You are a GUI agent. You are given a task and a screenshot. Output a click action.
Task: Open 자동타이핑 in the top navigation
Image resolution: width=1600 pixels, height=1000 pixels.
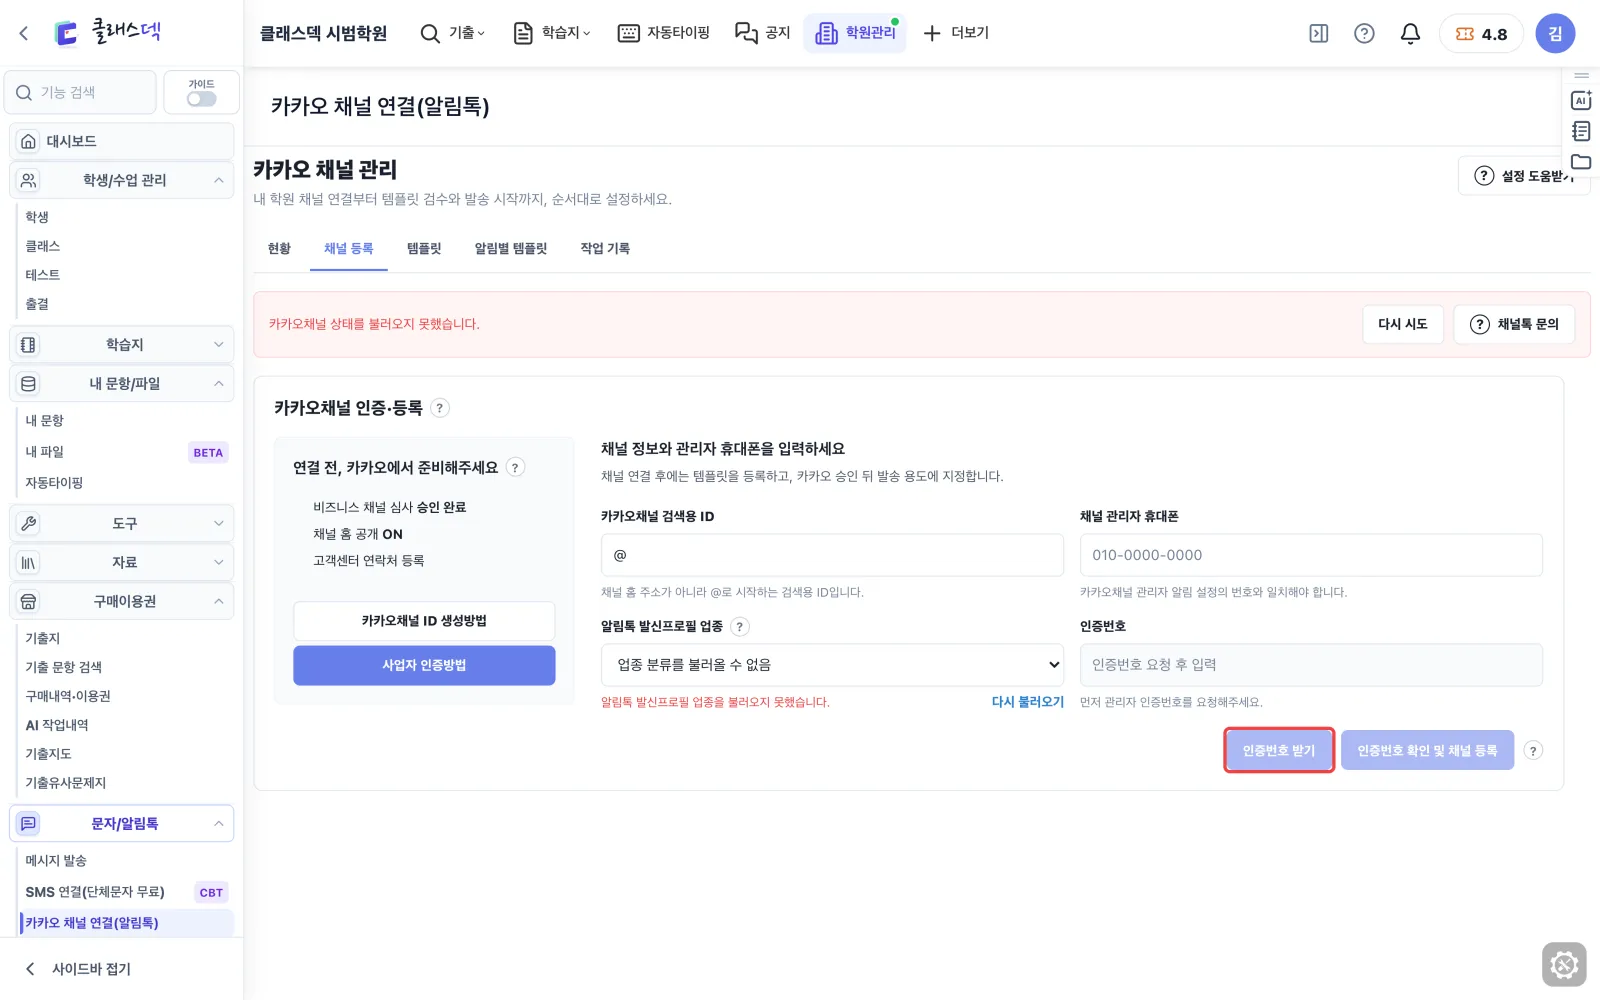coord(664,33)
